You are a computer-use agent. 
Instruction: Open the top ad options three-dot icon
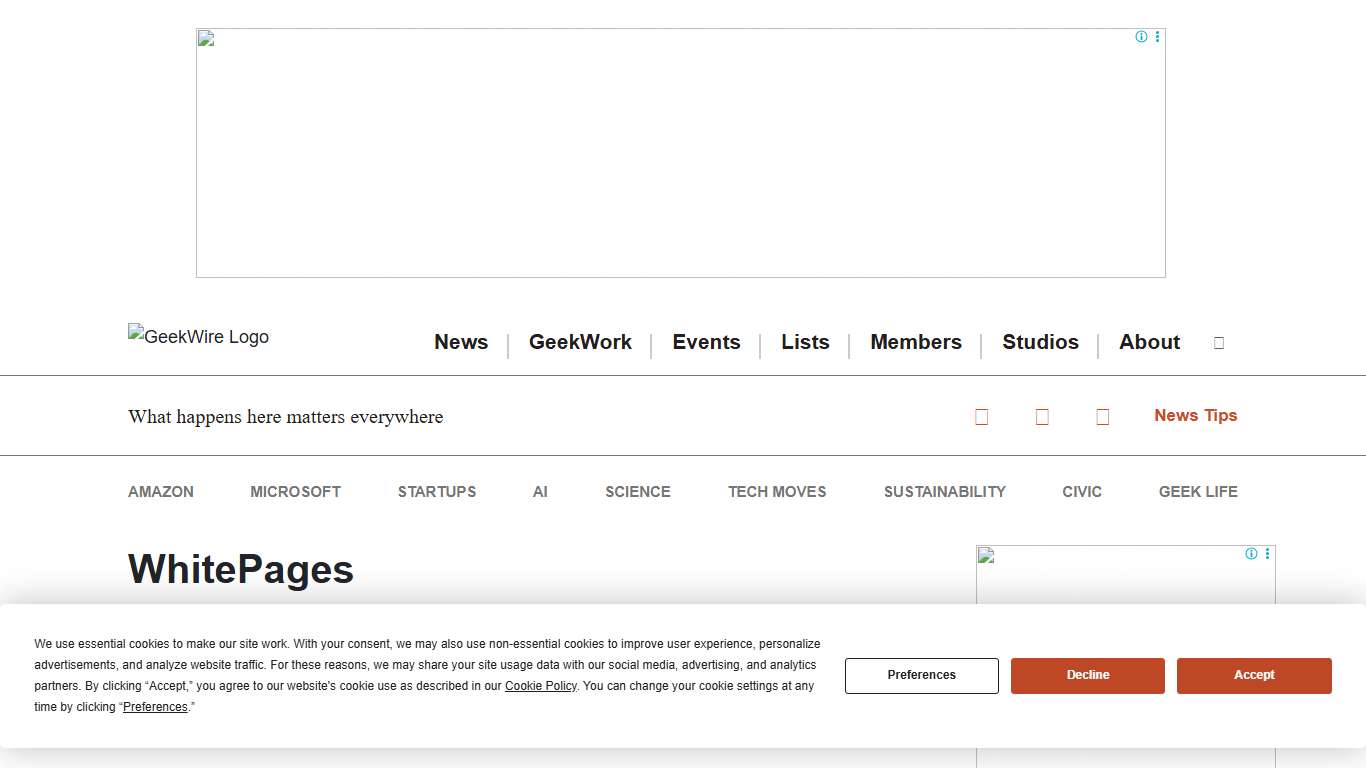click(1157, 36)
